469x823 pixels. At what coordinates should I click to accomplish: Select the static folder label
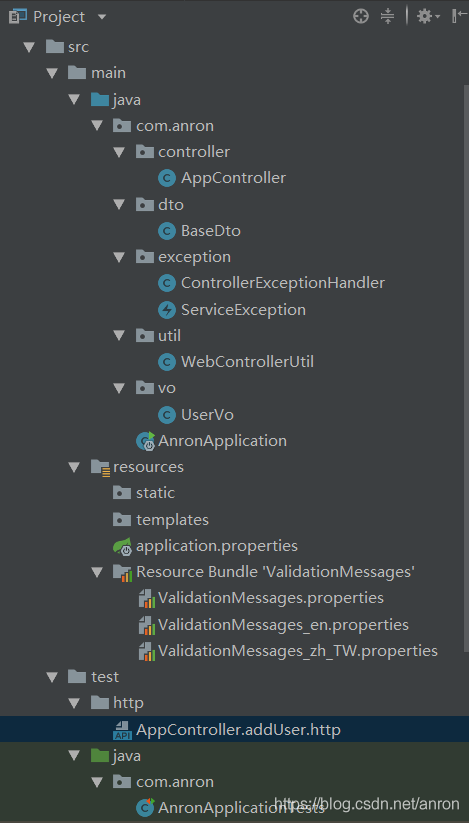point(155,493)
